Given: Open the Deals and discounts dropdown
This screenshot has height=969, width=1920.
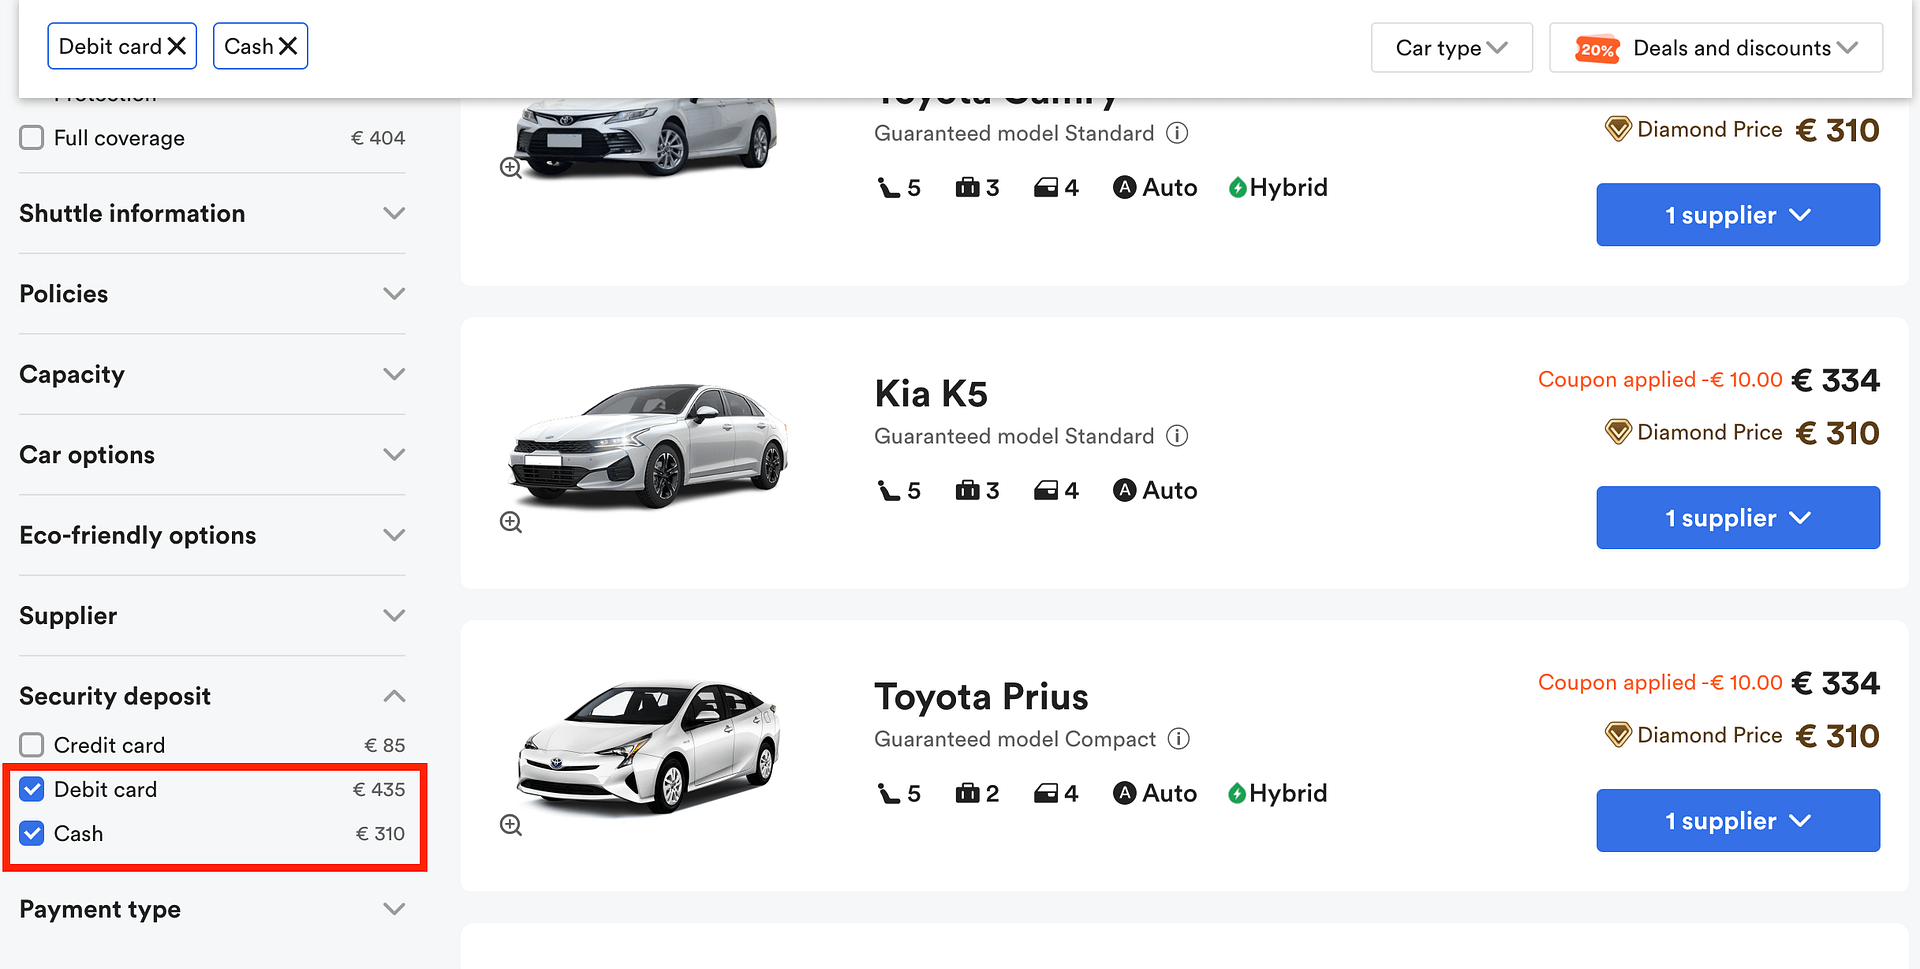Looking at the screenshot, I should [1716, 48].
